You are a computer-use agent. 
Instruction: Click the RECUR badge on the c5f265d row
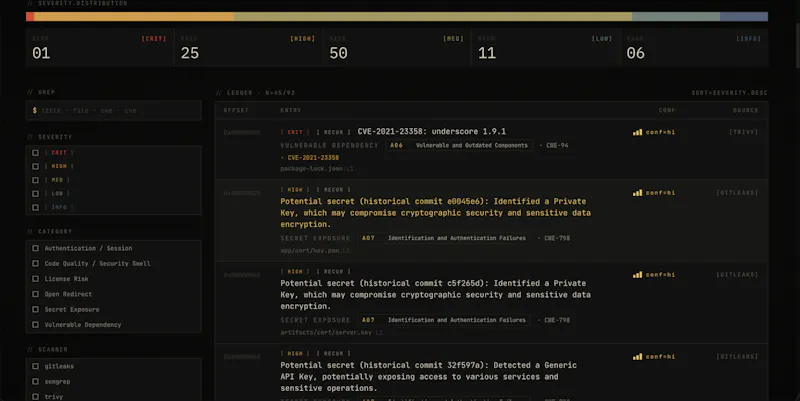tap(333, 272)
